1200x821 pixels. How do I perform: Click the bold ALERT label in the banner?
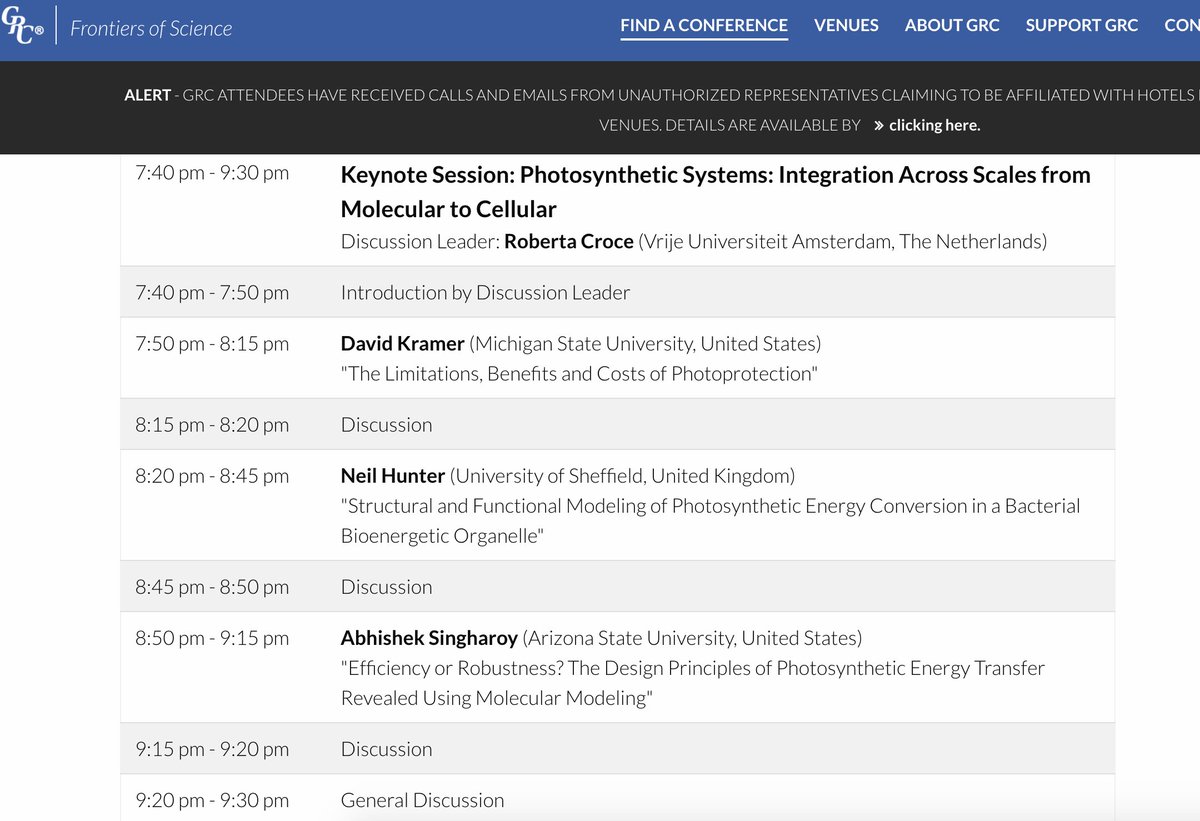(x=147, y=95)
